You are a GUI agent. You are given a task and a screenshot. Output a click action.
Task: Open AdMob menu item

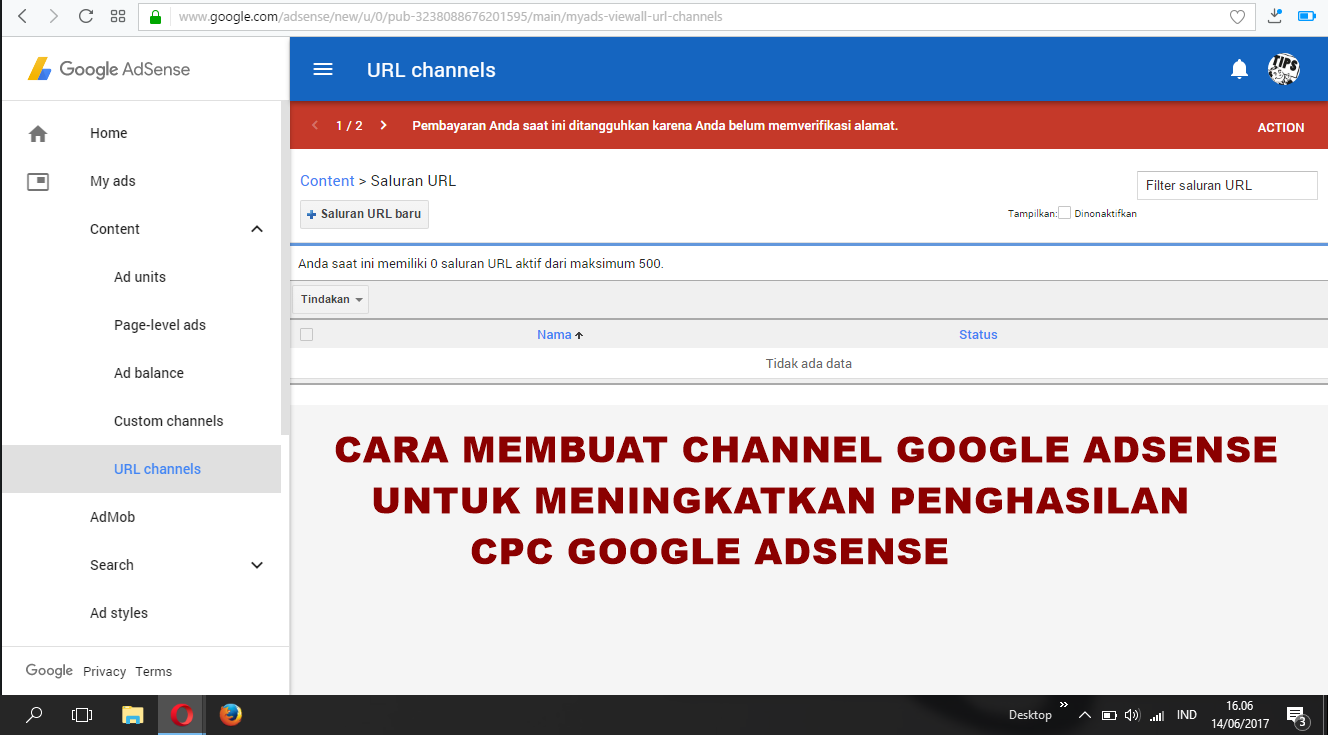pos(112,517)
